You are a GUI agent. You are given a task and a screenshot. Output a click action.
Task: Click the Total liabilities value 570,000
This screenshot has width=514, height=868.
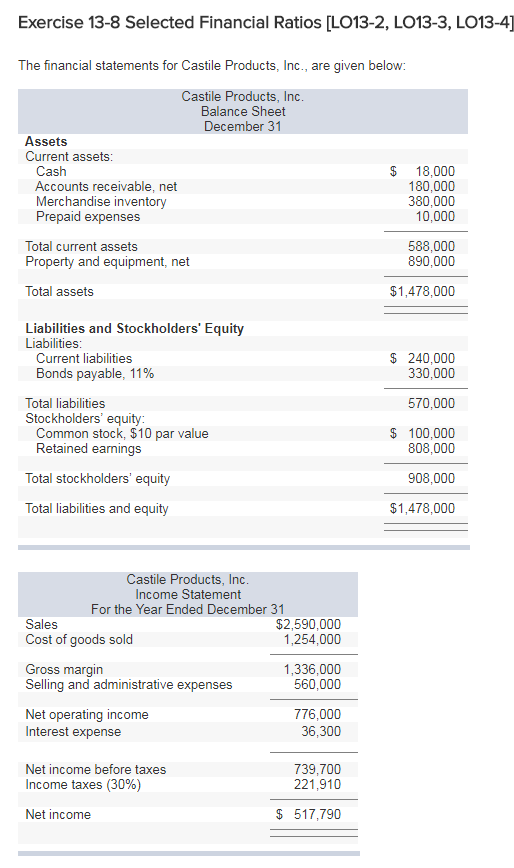pyautogui.click(x=432, y=404)
